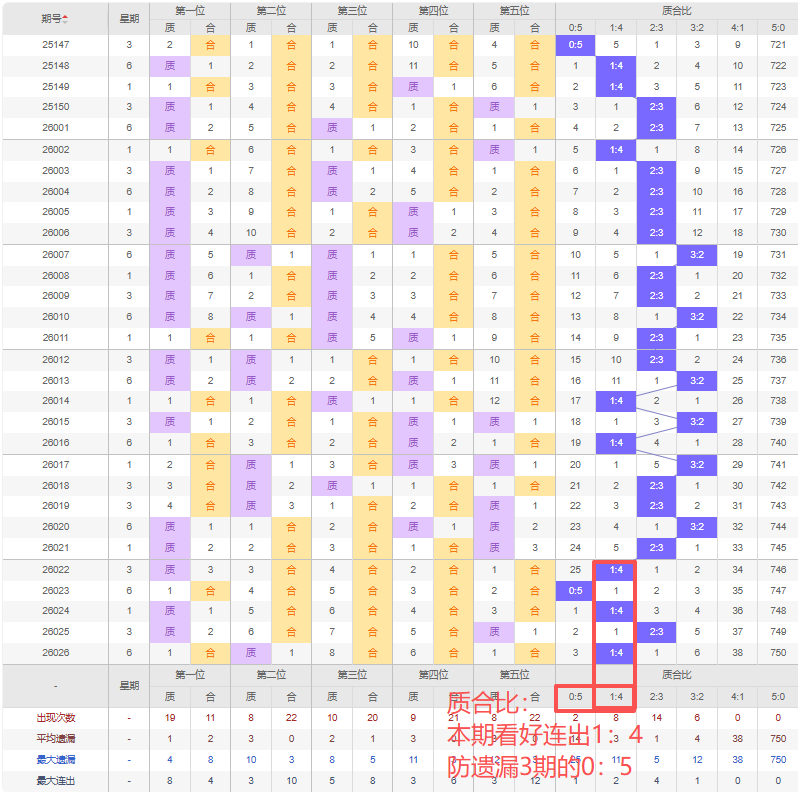Click the 第四位 header below row 26026
Image resolution: width=798 pixels, height=792 pixels.
coord(433,675)
